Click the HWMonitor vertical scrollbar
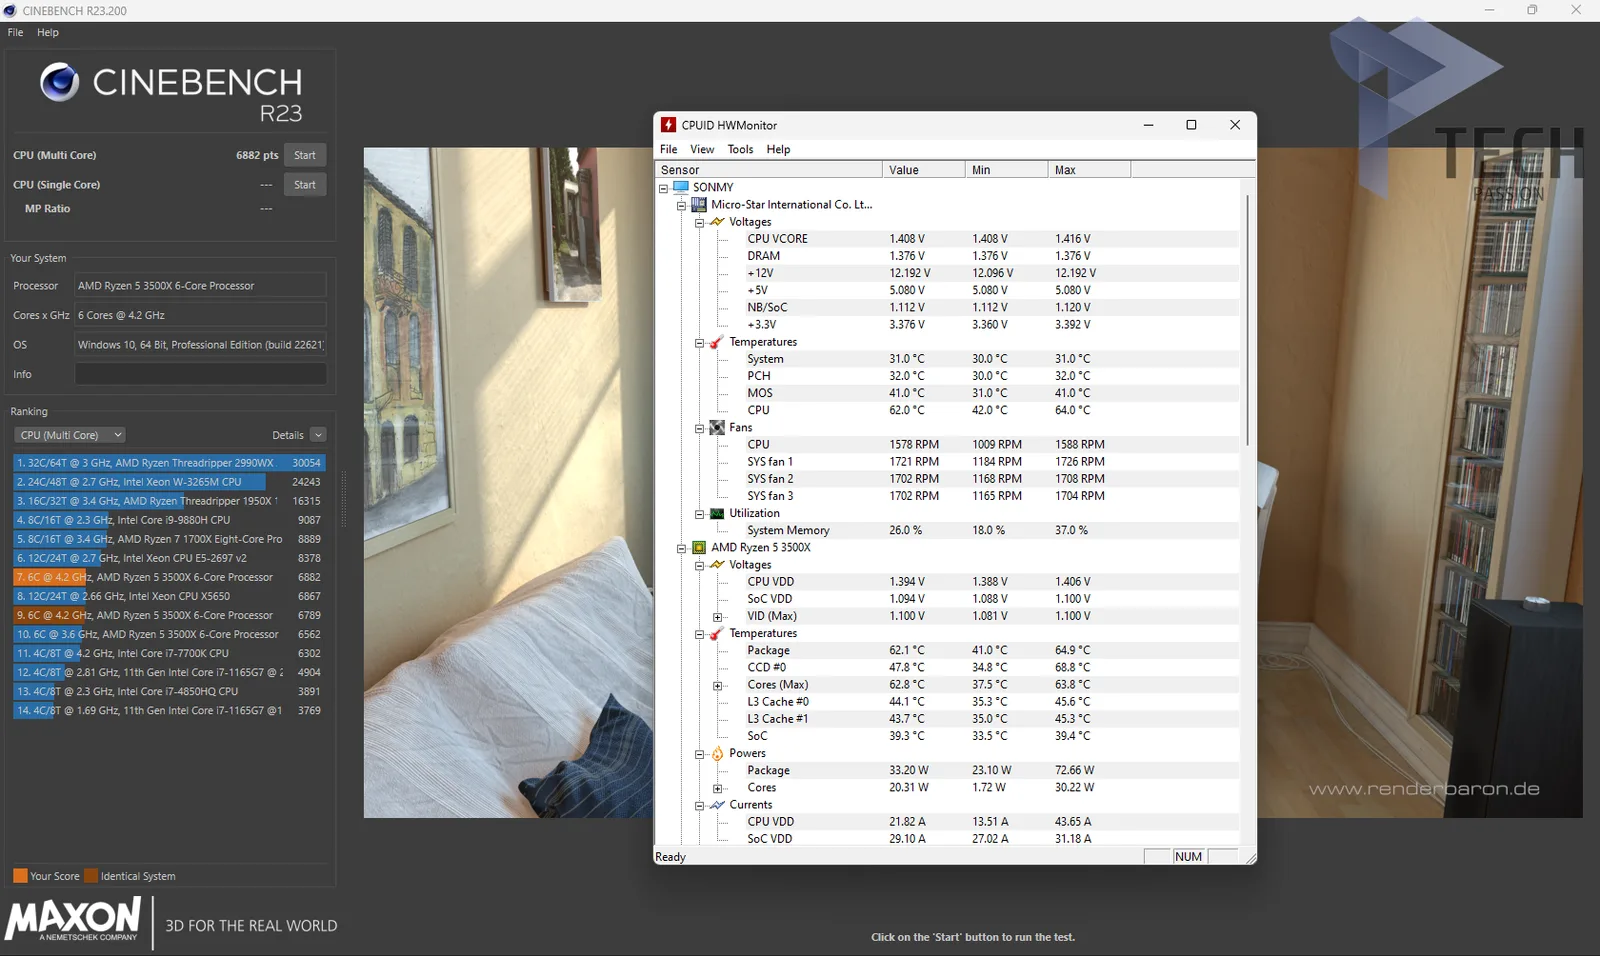Image resolution: width=1600 pixels, height=956 pixels. point(1247,320)
